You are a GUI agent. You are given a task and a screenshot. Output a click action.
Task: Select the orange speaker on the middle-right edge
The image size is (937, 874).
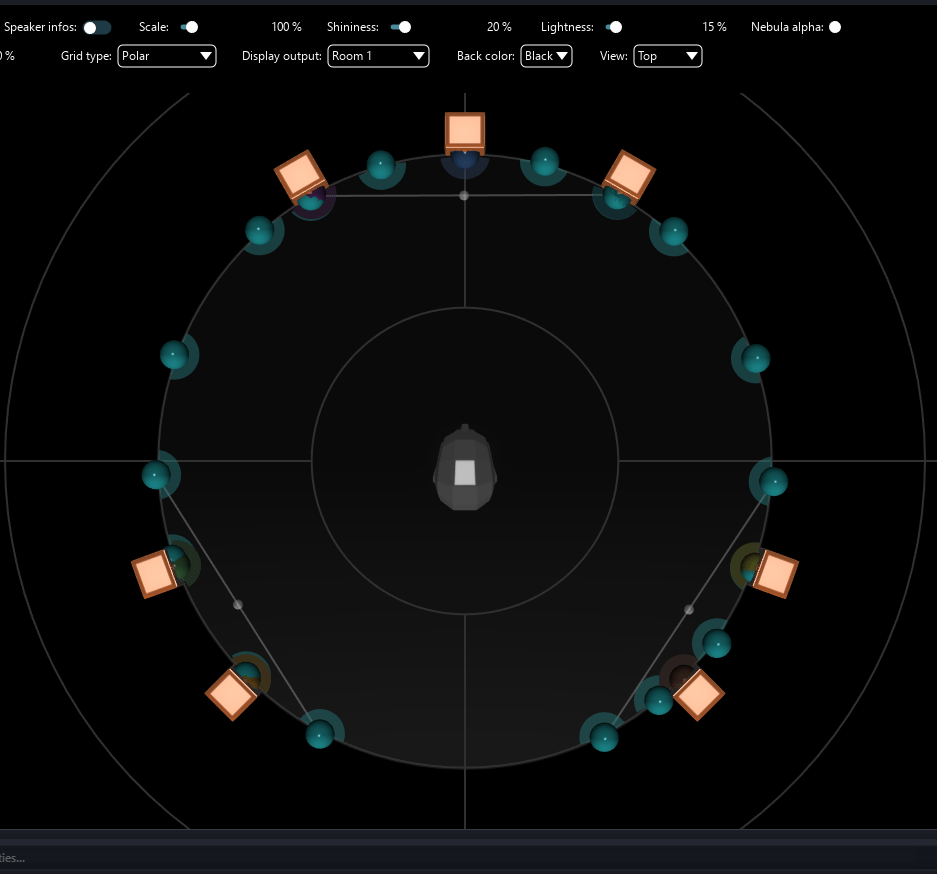pos(776,574)
